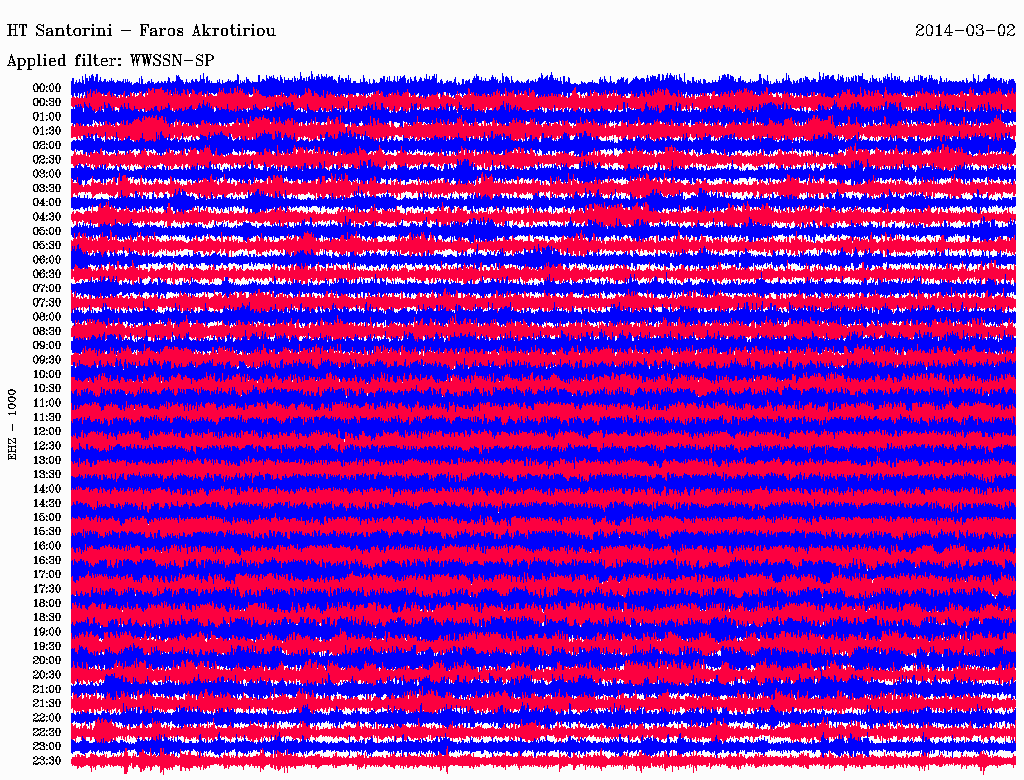The width and height of the screenshot is (1024, 780).
Task: Click the station title HT Santorini – Faros Akrotiriou
Action: coord(141,31)
